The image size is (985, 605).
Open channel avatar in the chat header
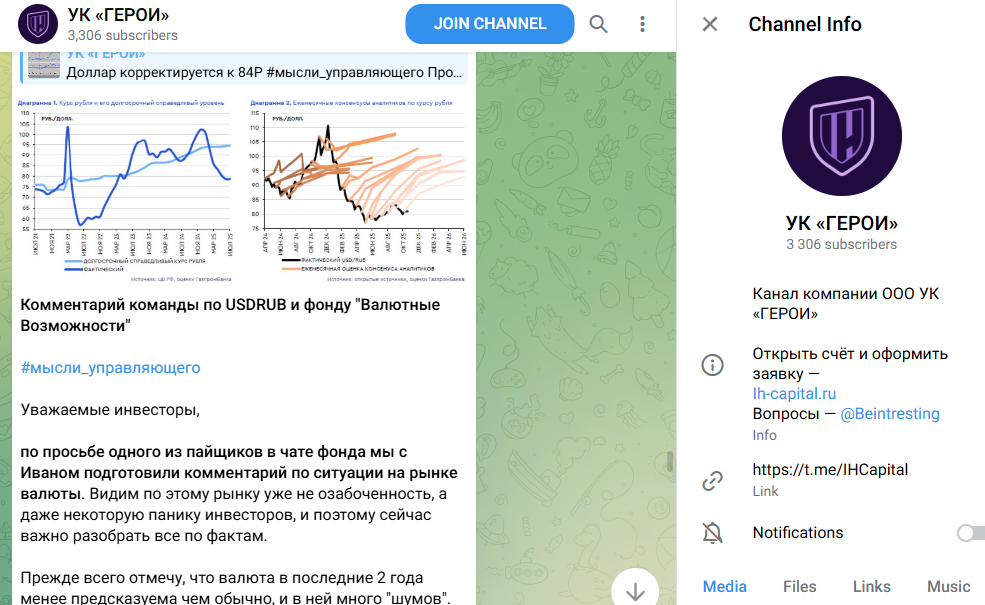coord(38,25)
